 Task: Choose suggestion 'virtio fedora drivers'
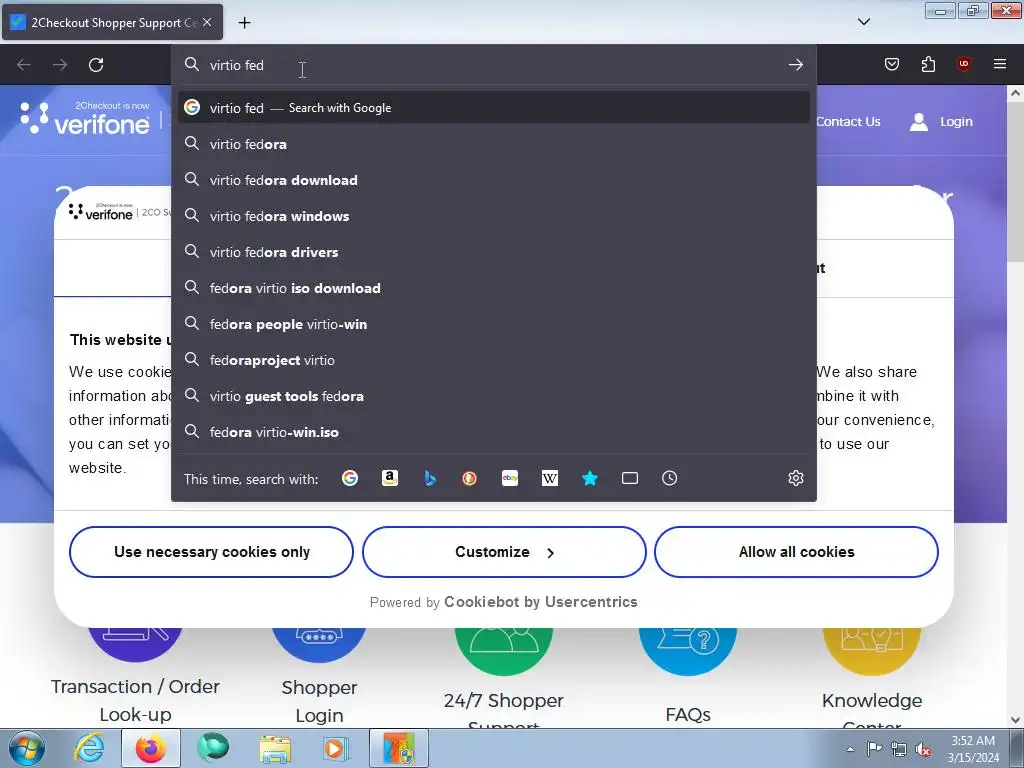pos(494,251)
